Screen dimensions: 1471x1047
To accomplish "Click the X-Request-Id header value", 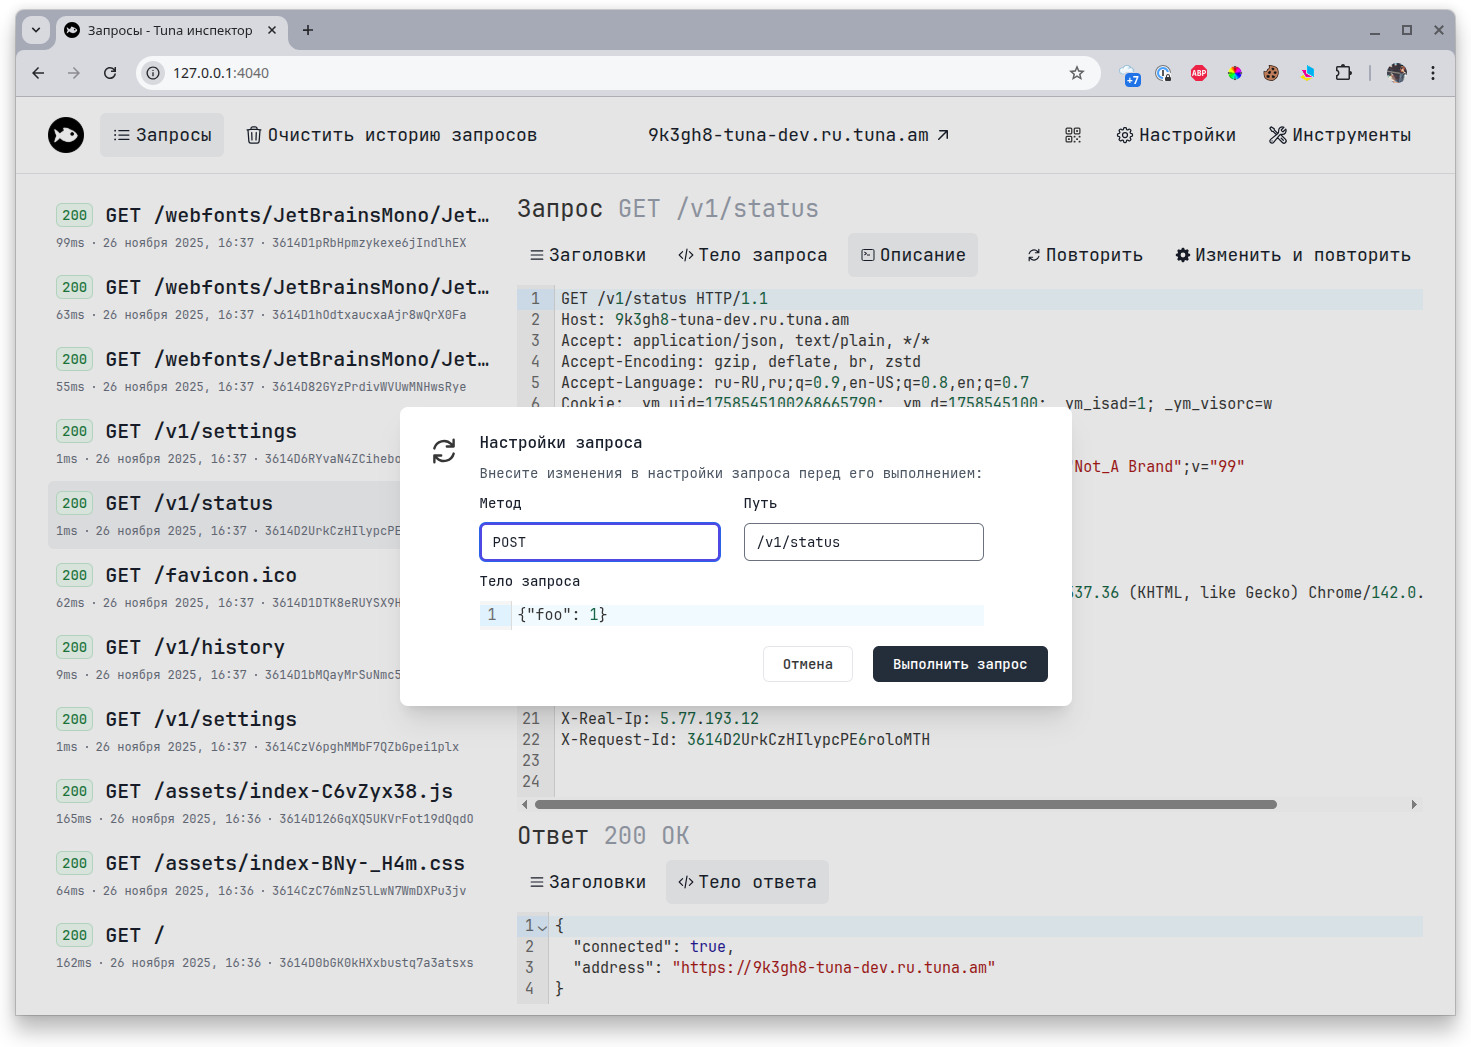I will pyautogui.click(x=808, y=740).
